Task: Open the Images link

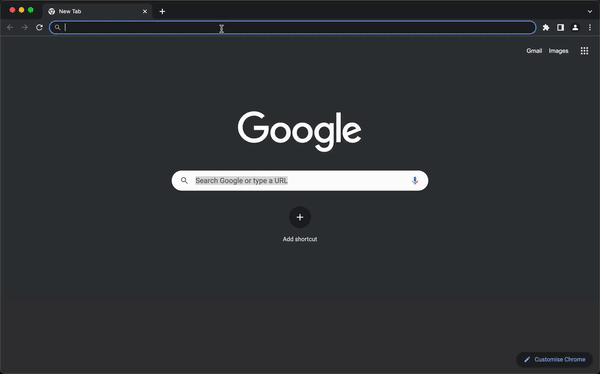Action: pyautogui.click(x=558, y=51)
